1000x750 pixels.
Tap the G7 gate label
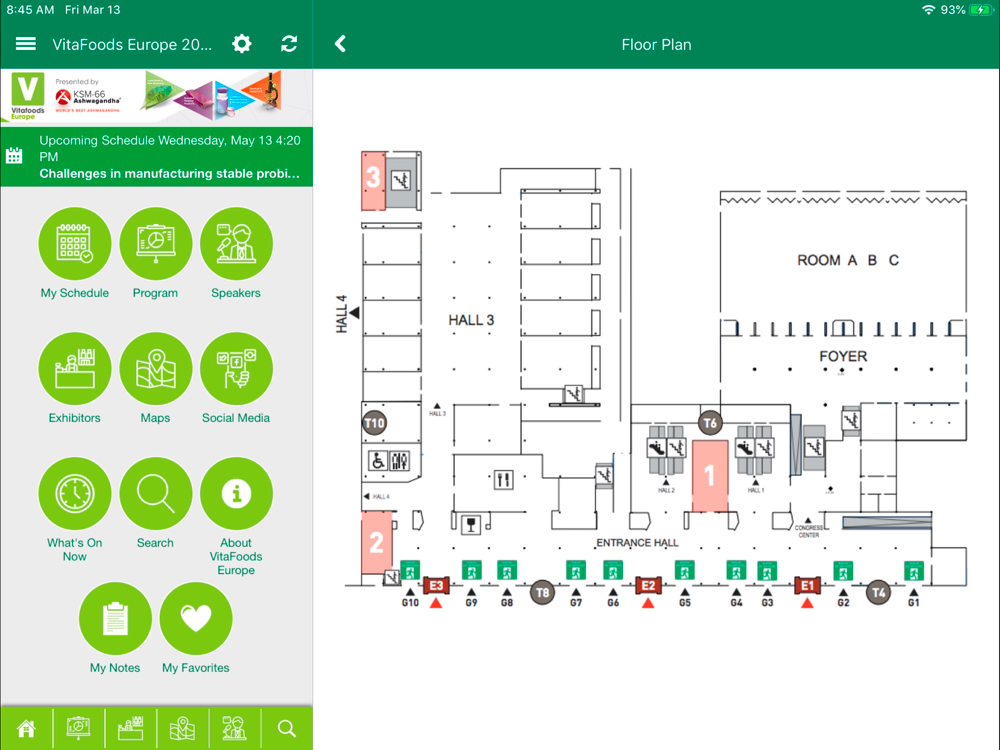(x=576, y=603)
